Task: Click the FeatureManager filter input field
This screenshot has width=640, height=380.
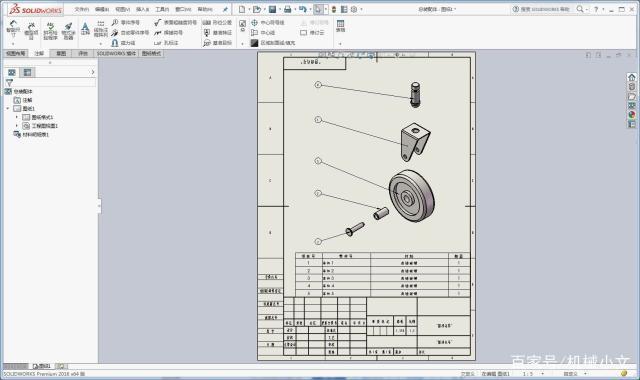Action: click(x=54, y=83)
